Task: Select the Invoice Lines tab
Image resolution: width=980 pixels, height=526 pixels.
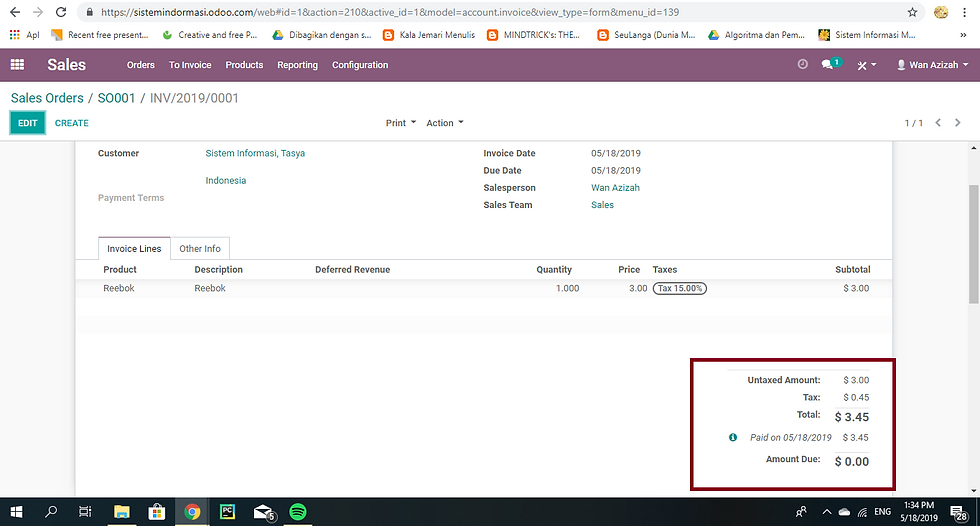Action: click(x=134, y=249)
